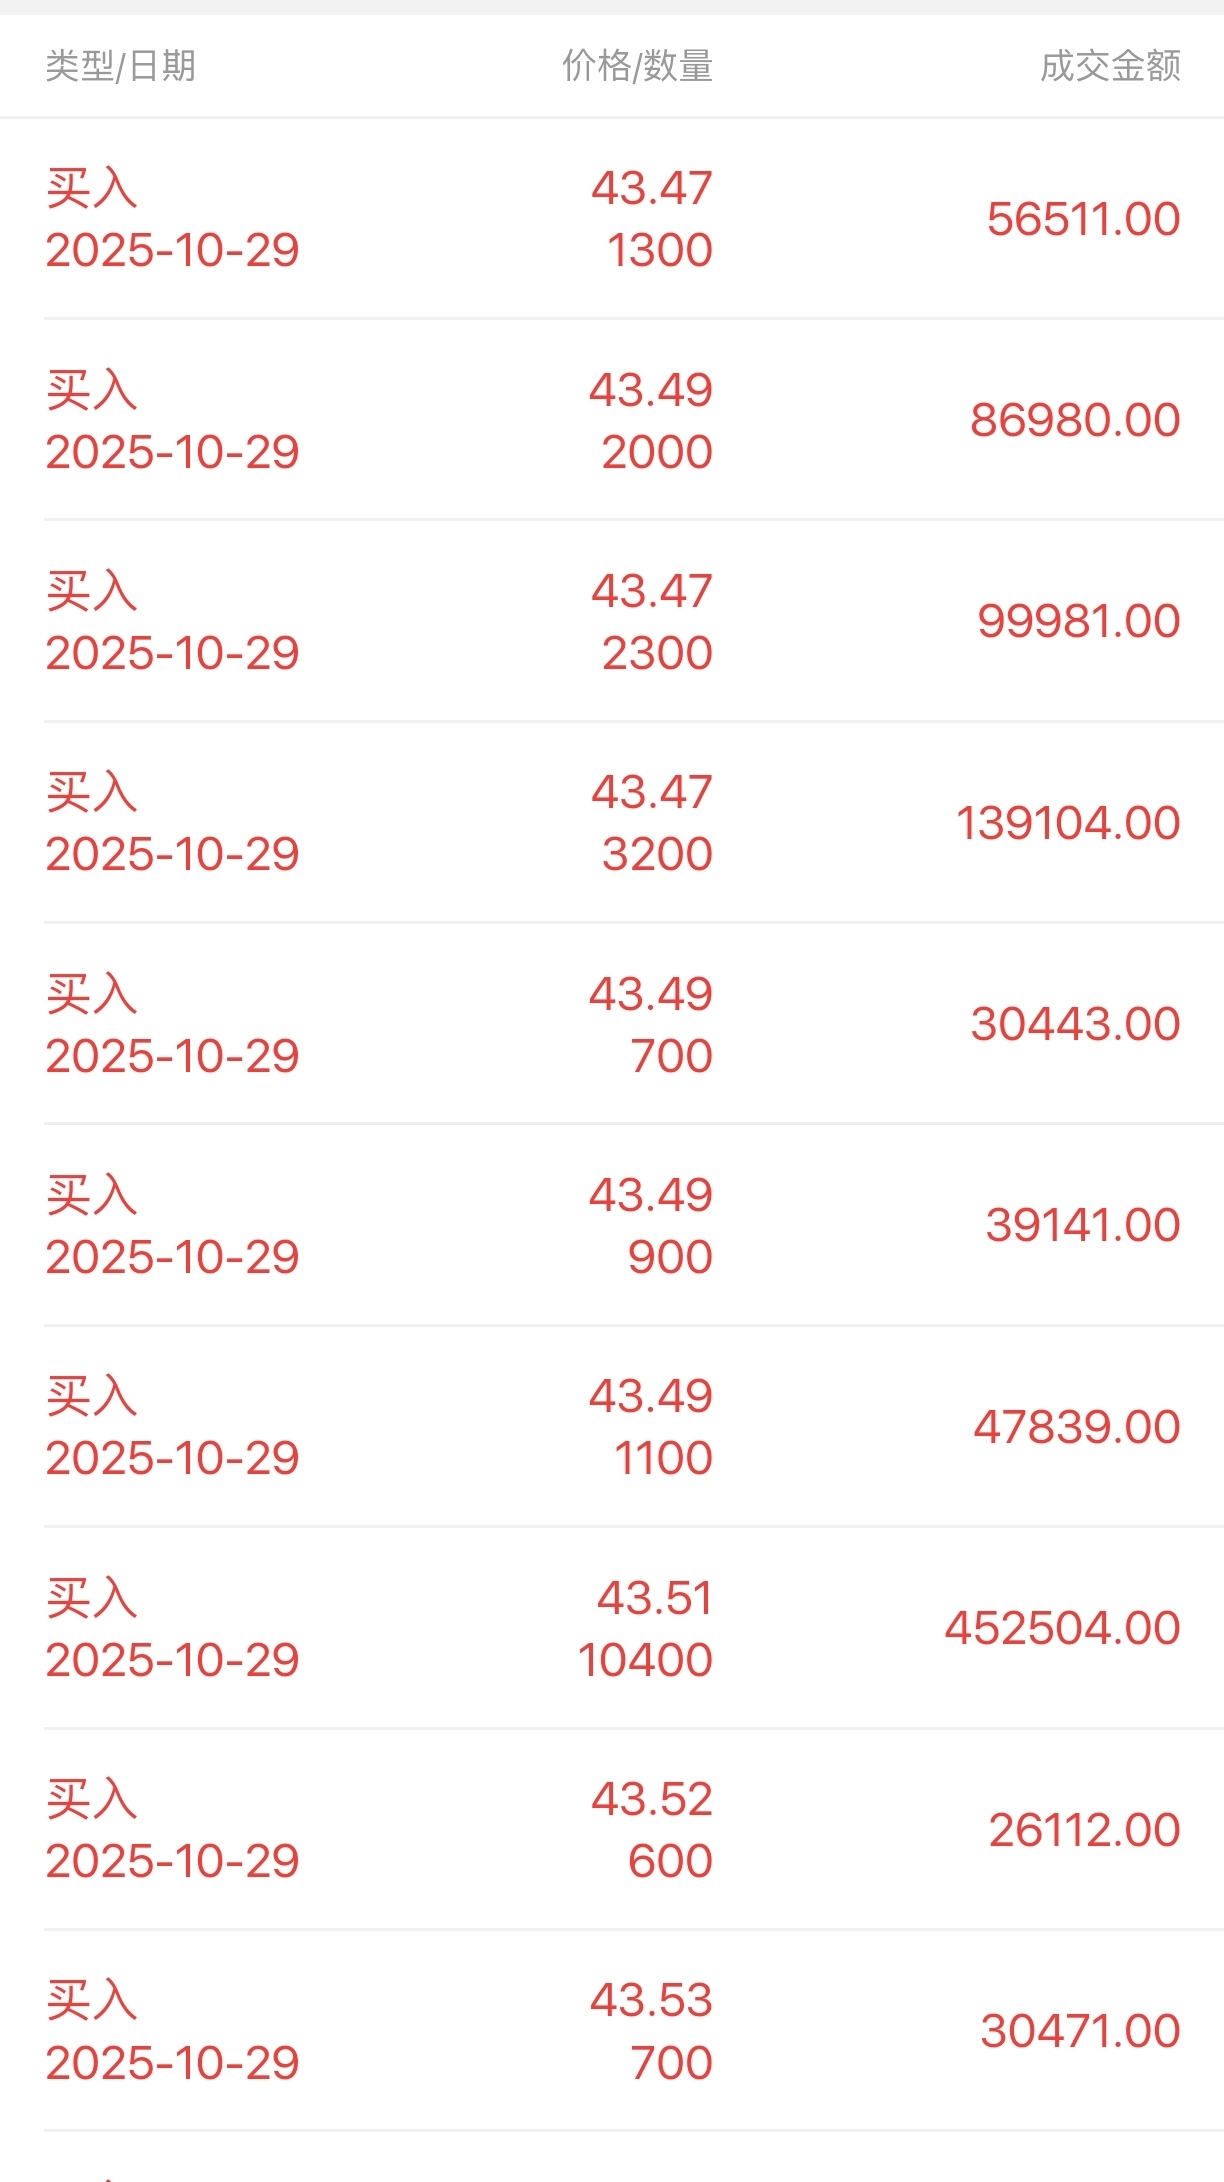This screenshot has width=1224, height=2182.
Task: Tap the 价格/数量 column header
Action: pyautogui.click(x=637, y=66)
